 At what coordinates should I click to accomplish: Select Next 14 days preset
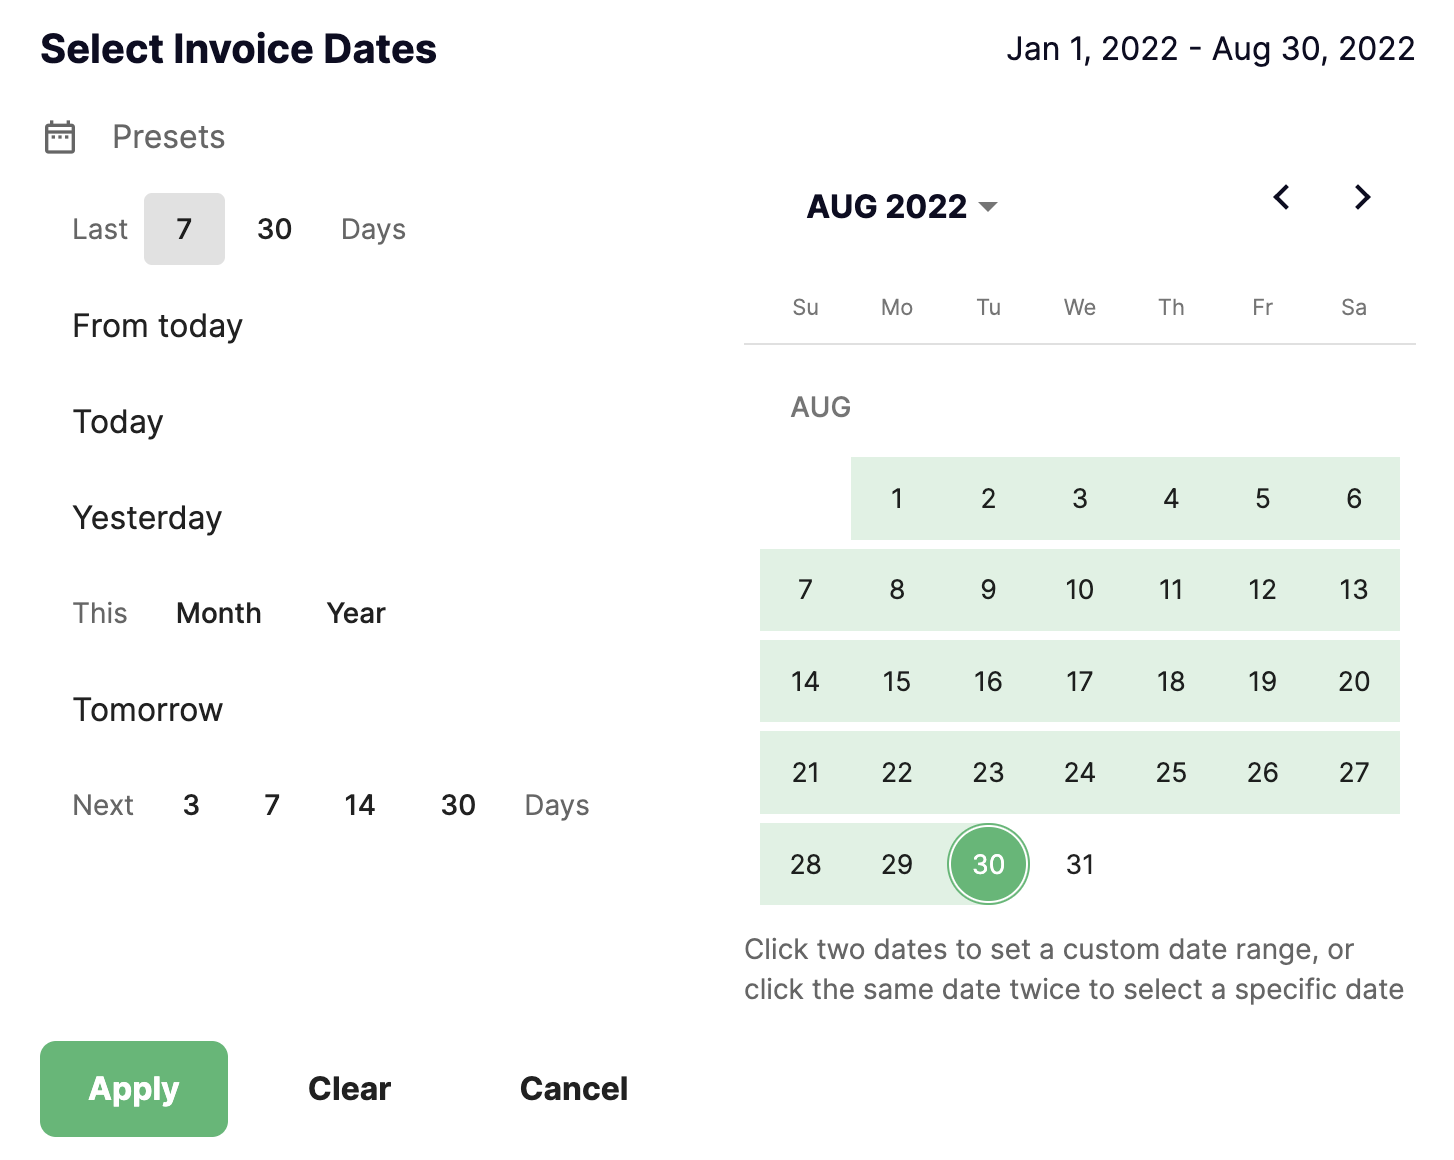pos(360,805)
